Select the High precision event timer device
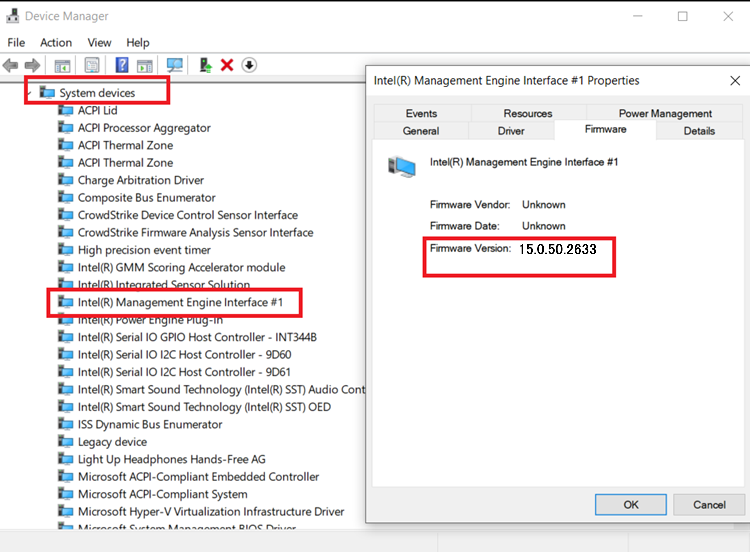The height and width of the screenshot is (552, 750). point(144,250)
